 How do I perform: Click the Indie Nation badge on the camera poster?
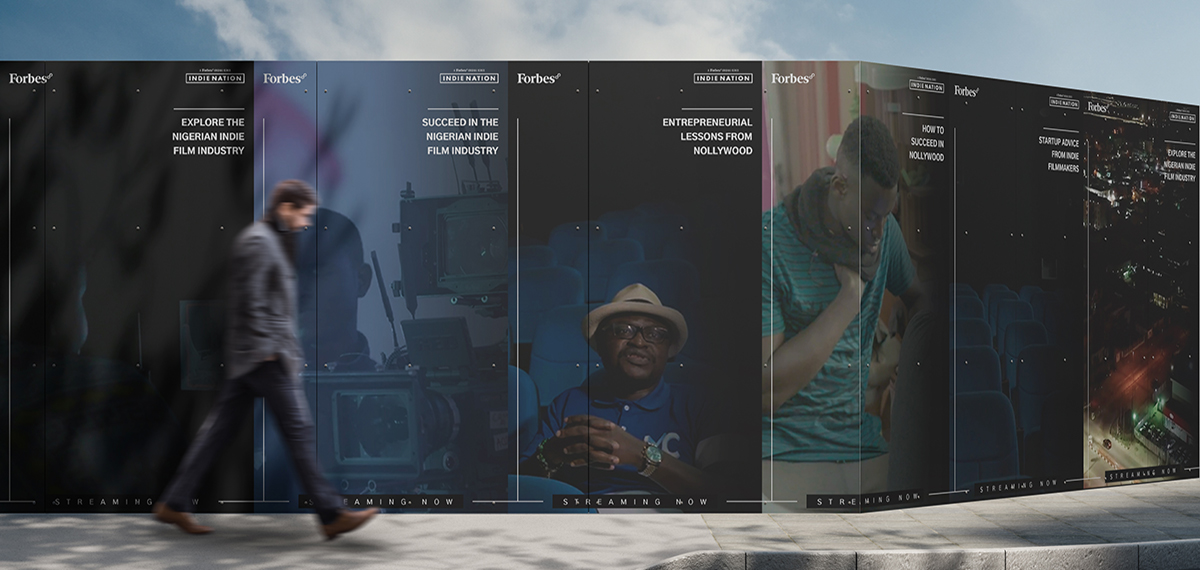coord(469,78)
